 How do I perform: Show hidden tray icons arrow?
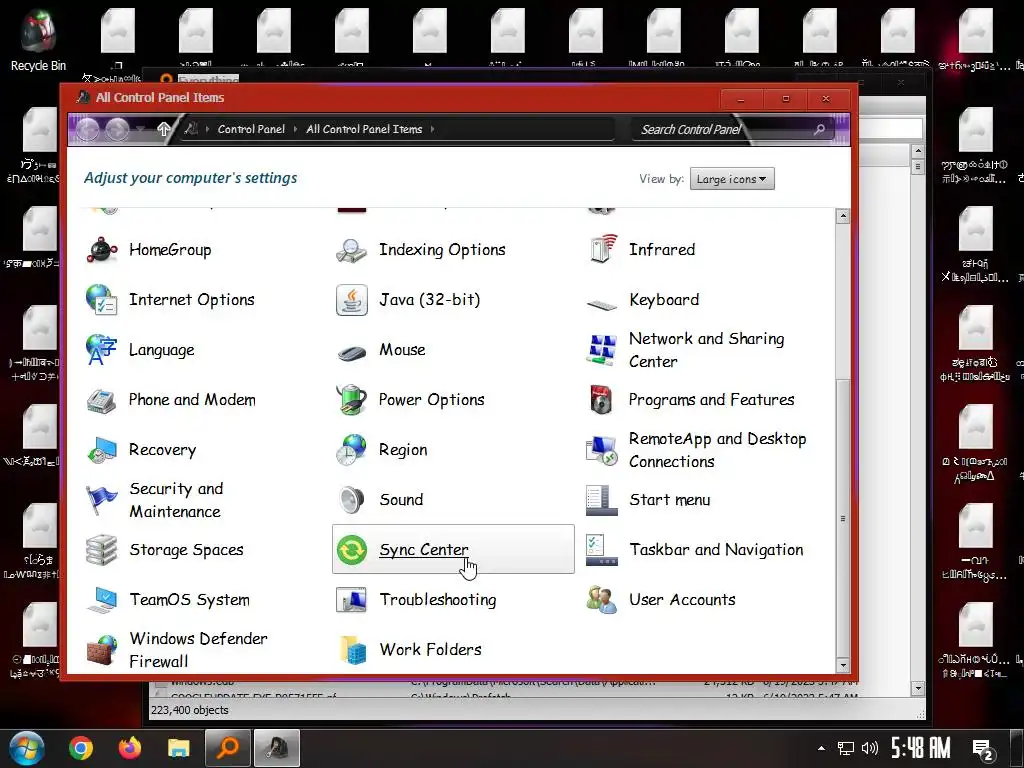click(x=822, y=748)
